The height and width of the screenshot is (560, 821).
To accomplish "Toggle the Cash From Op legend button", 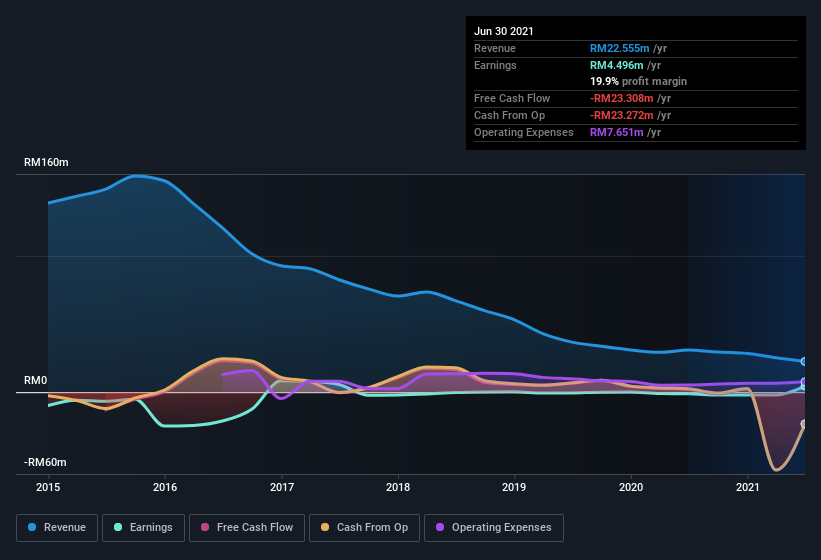I will pos(364,528).
